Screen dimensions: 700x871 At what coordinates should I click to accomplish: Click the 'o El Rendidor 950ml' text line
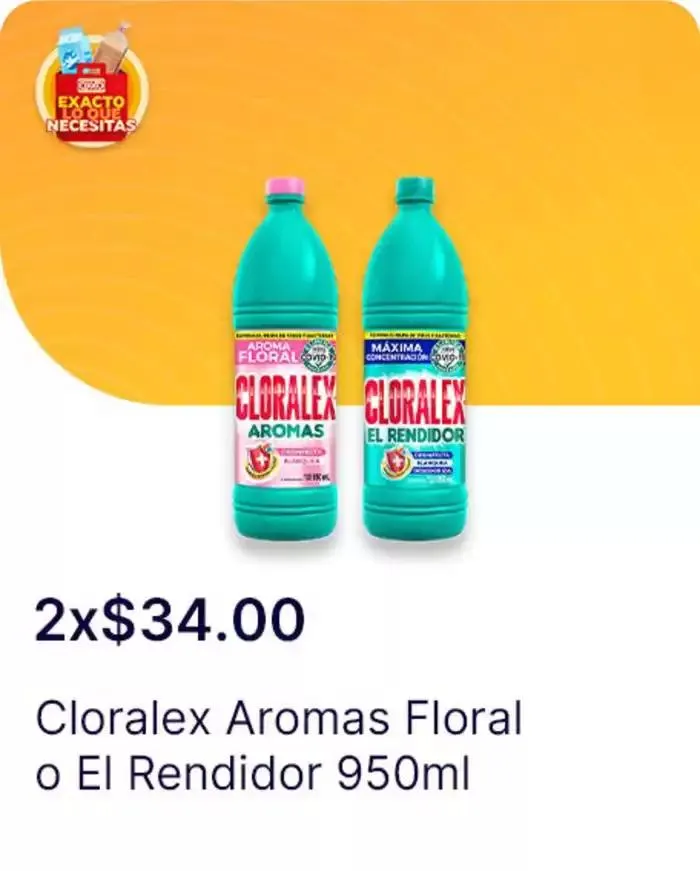(x=253, y=774)
